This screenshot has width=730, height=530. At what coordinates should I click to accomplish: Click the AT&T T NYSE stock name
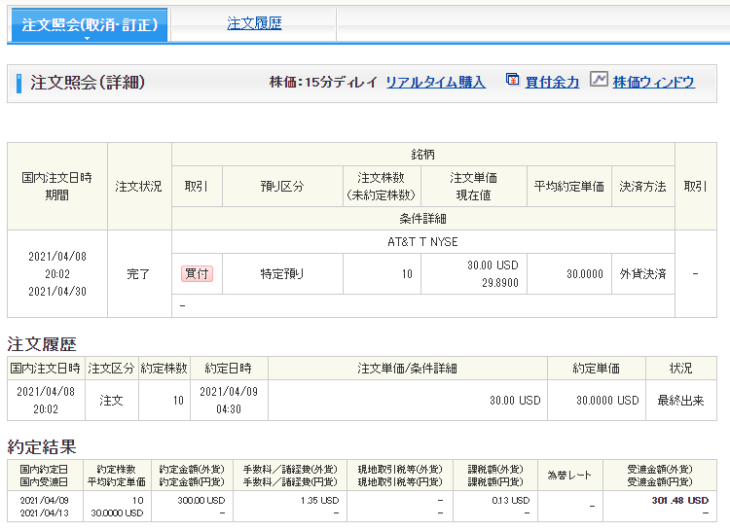[x=423, y=241]
